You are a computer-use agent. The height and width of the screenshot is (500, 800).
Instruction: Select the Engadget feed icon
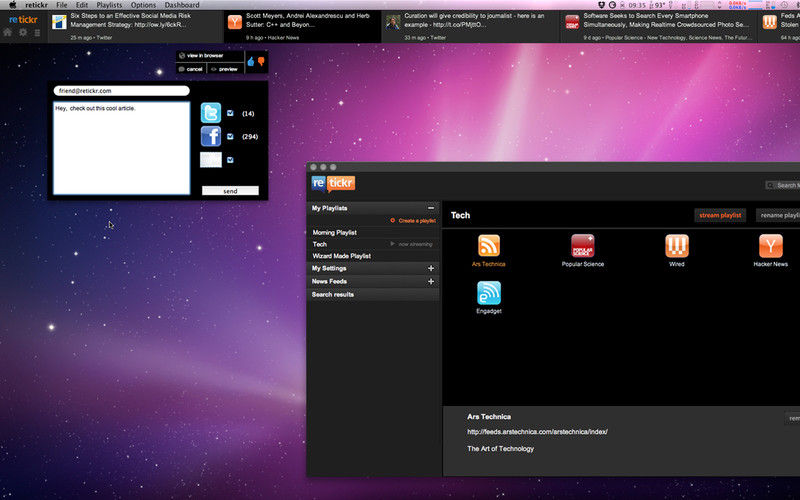pos(489,293)
